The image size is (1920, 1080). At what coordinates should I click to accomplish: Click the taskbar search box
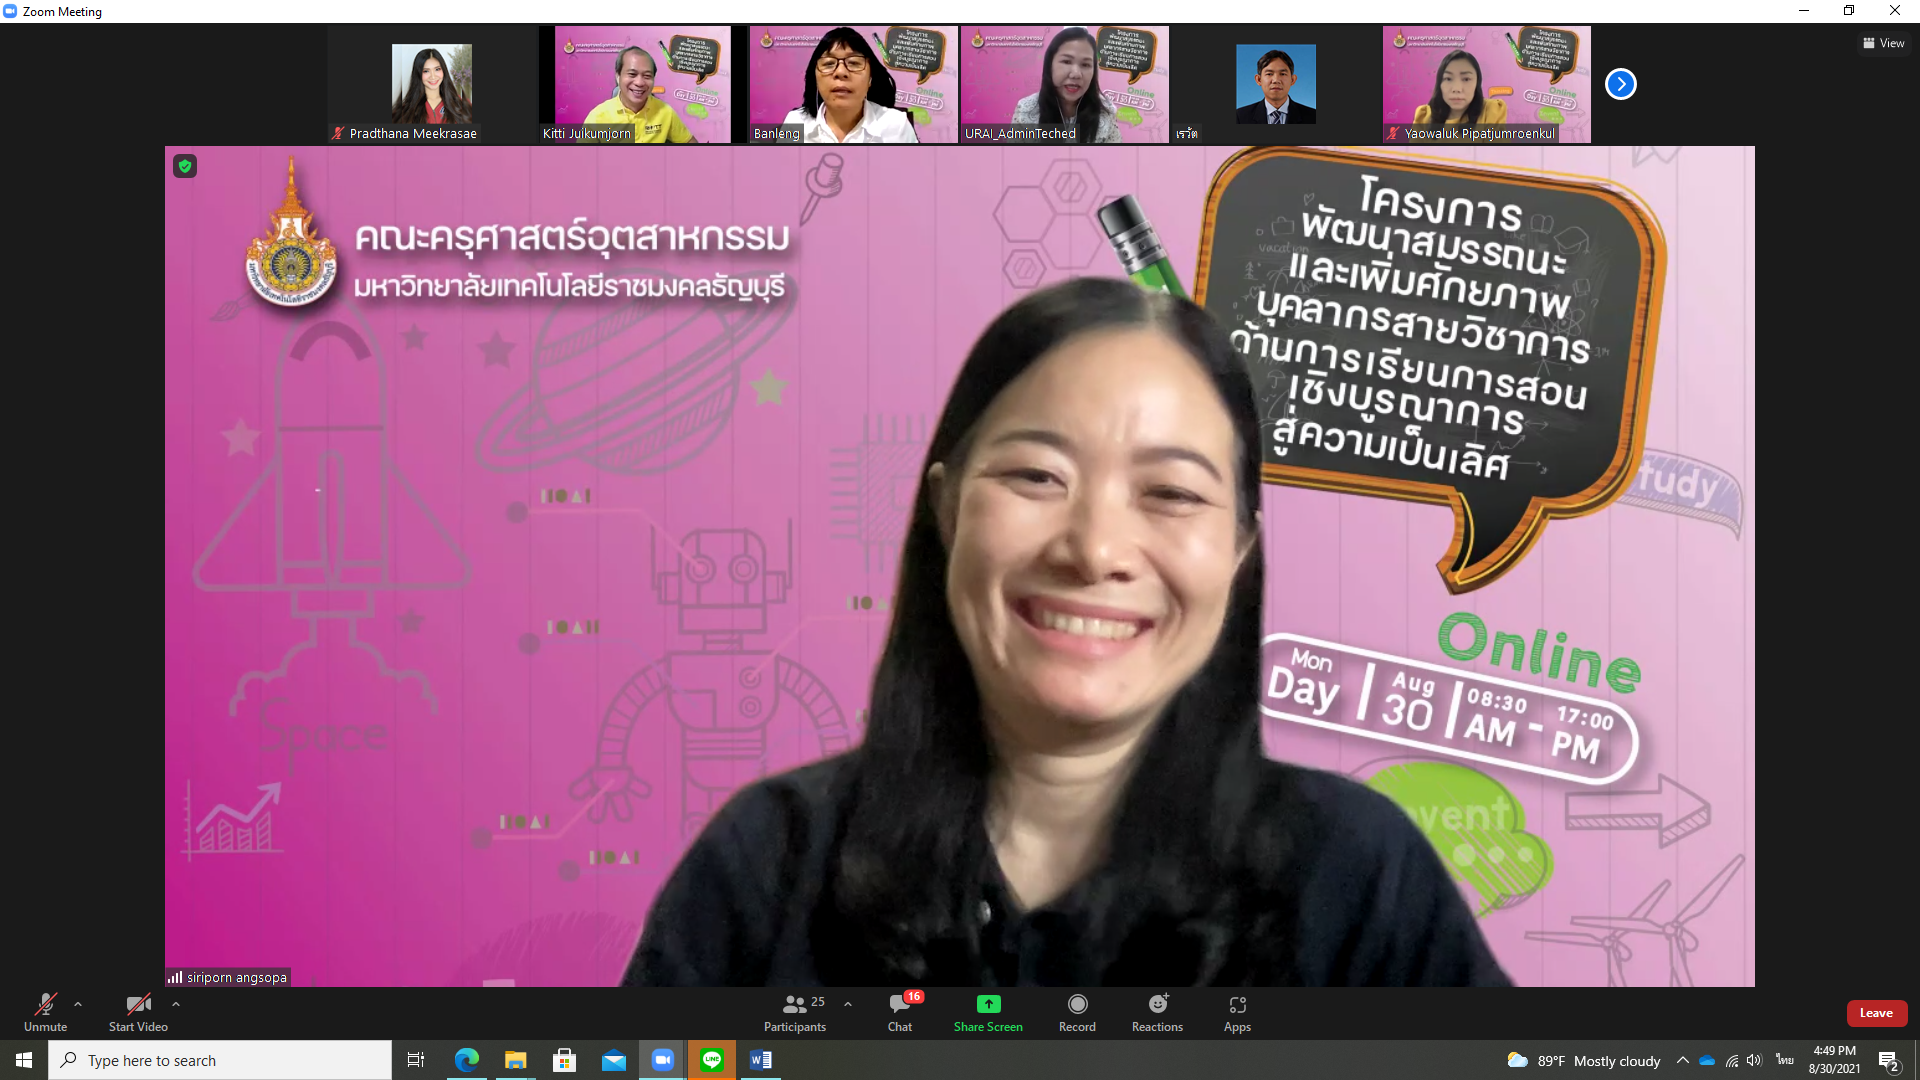pyautogui.click(x=220, y=1060)
